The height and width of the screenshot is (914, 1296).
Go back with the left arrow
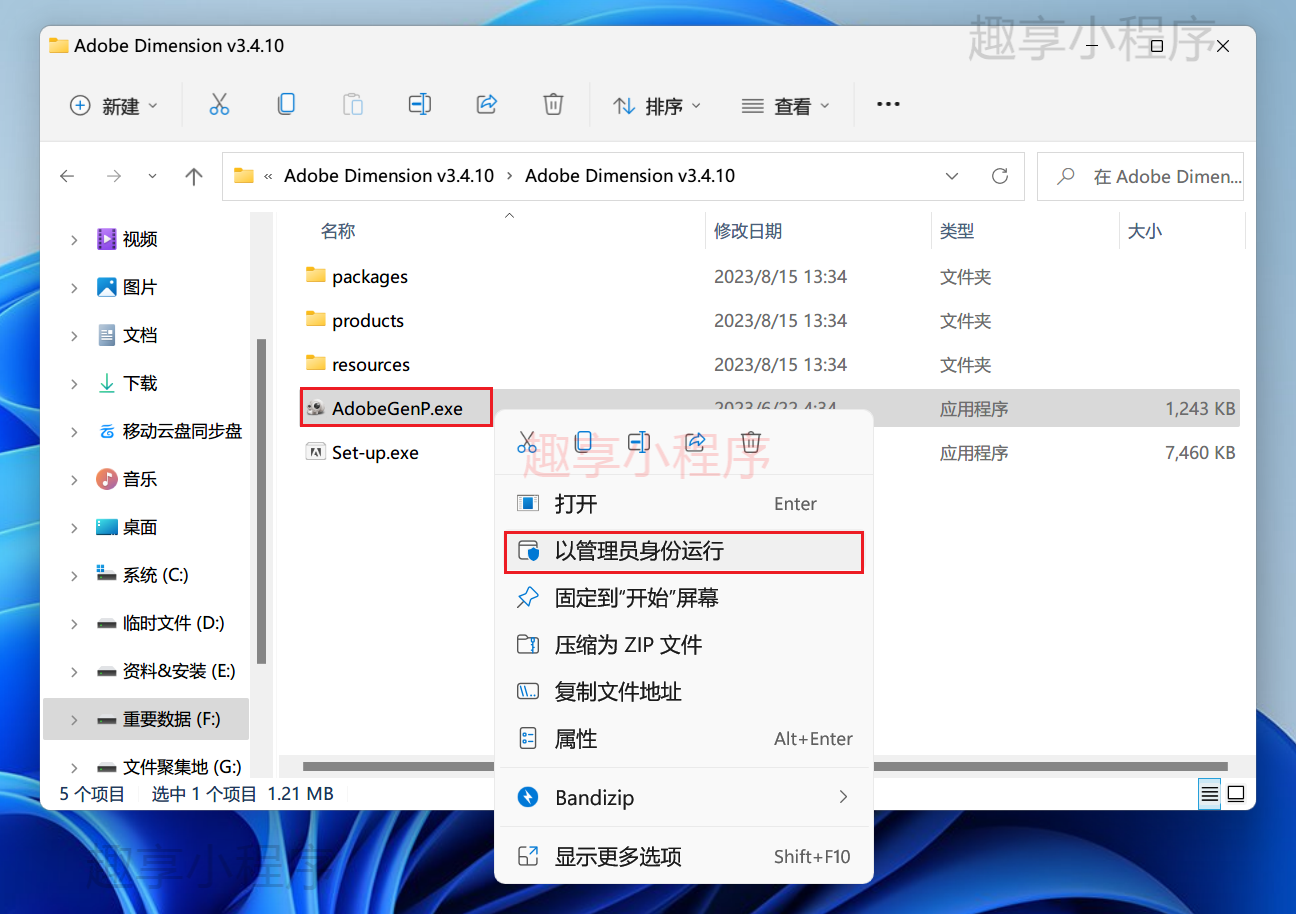click(67, 176)
